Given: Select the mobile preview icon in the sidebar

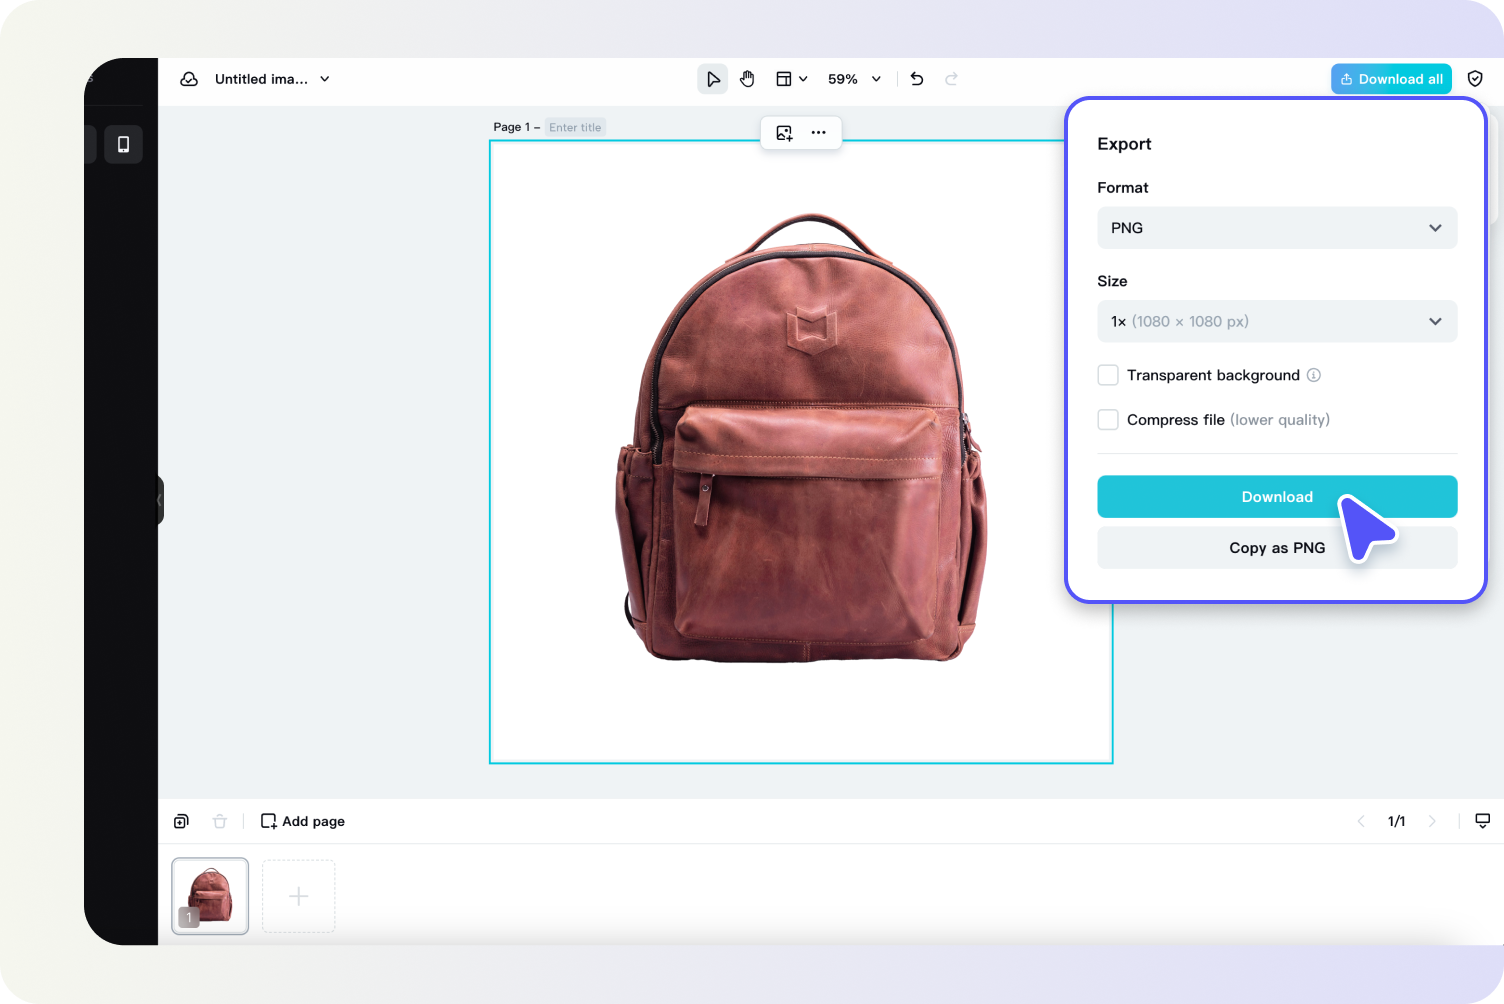Looking at the screenshot, I should [123, 144].
